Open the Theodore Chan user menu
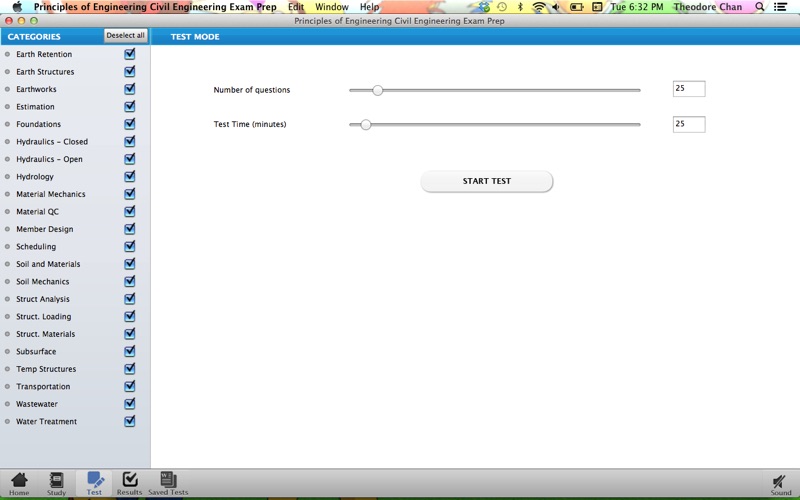Viewport: 800px width, 500px height. (708, 7)
